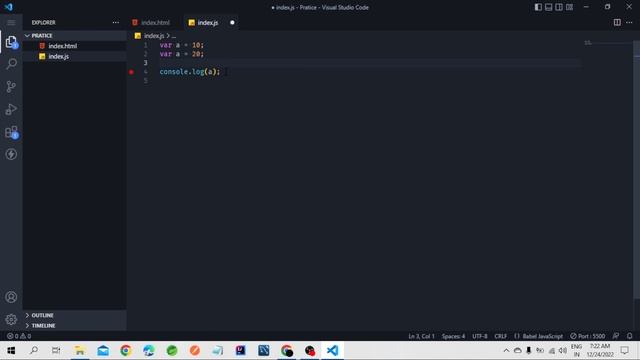Click the Visual Studio Code taskbar icon
Image resolution: width=640 pixels, height=360 pixels.
(332, 350)
